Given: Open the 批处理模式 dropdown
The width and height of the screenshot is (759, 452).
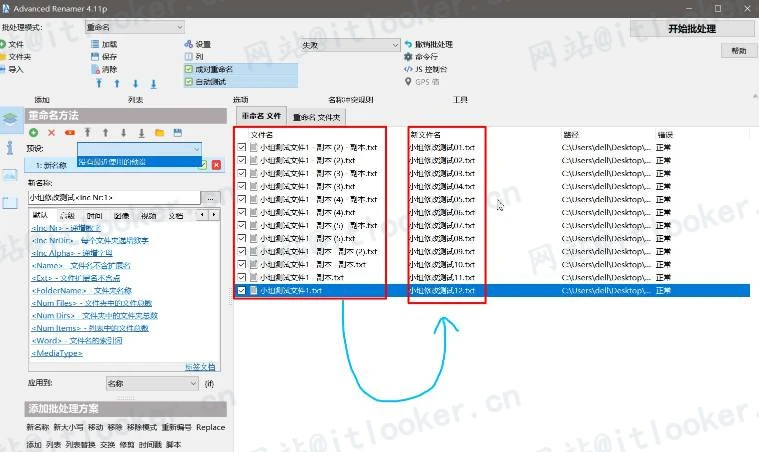Looking at the screenshot, I should point(135,27).
